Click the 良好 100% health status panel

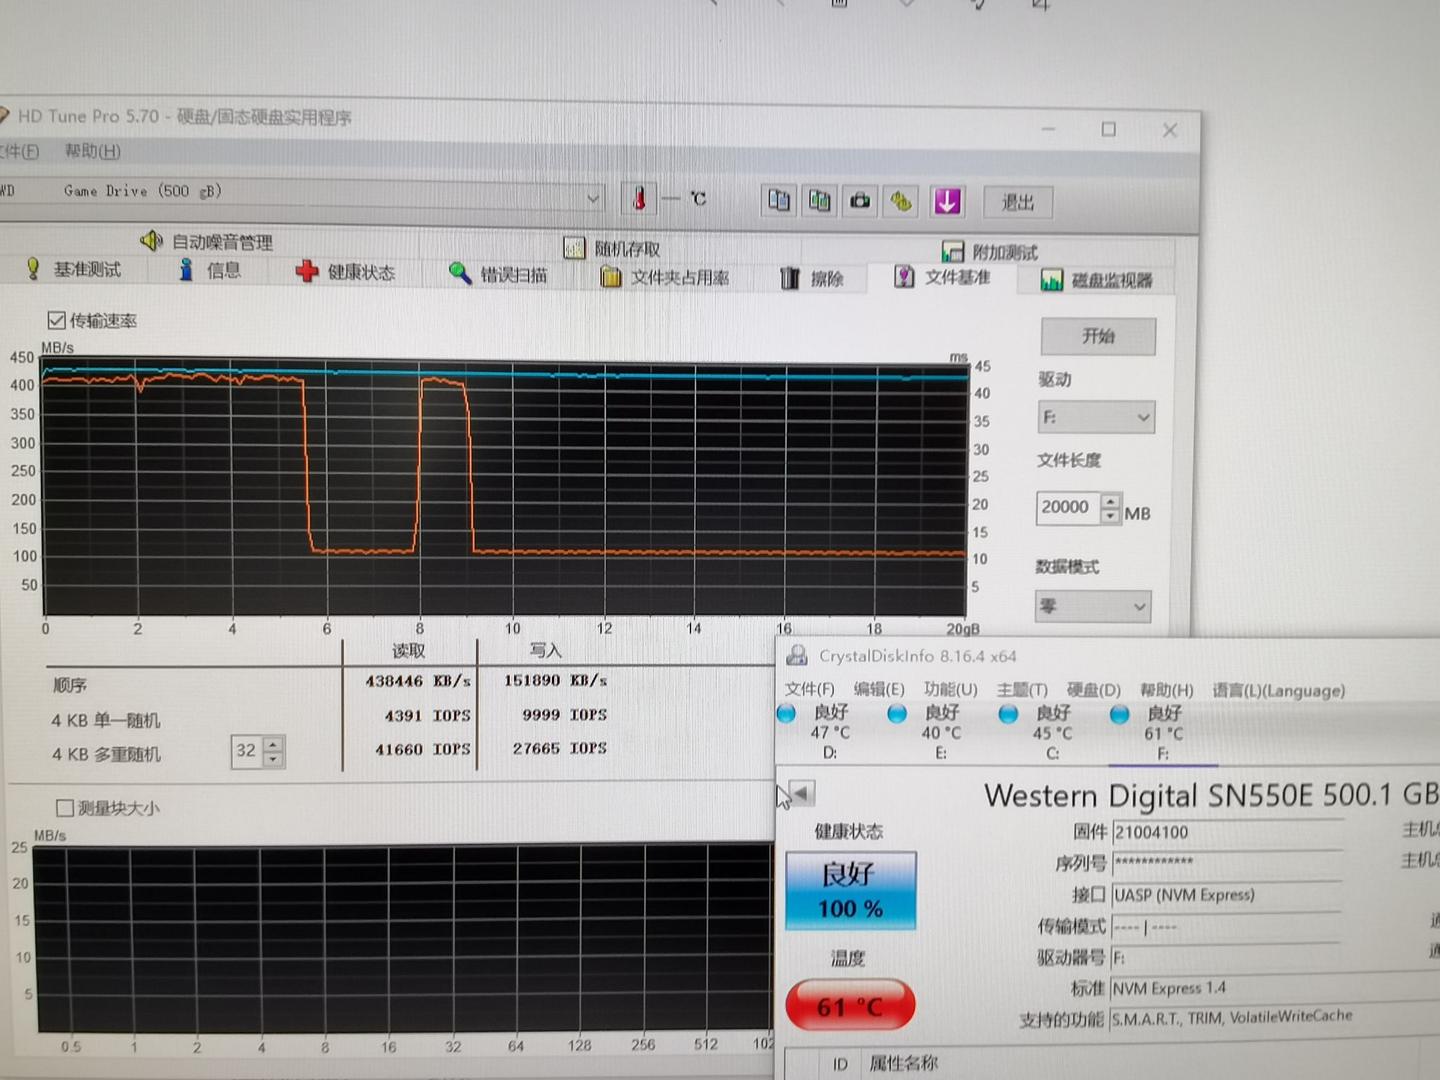[849, 889]
